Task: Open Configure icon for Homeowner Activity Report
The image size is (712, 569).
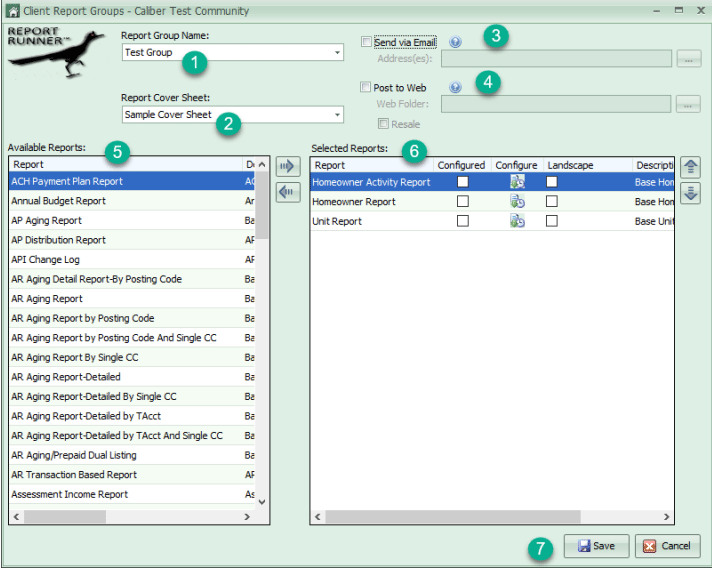Action: 517,182
